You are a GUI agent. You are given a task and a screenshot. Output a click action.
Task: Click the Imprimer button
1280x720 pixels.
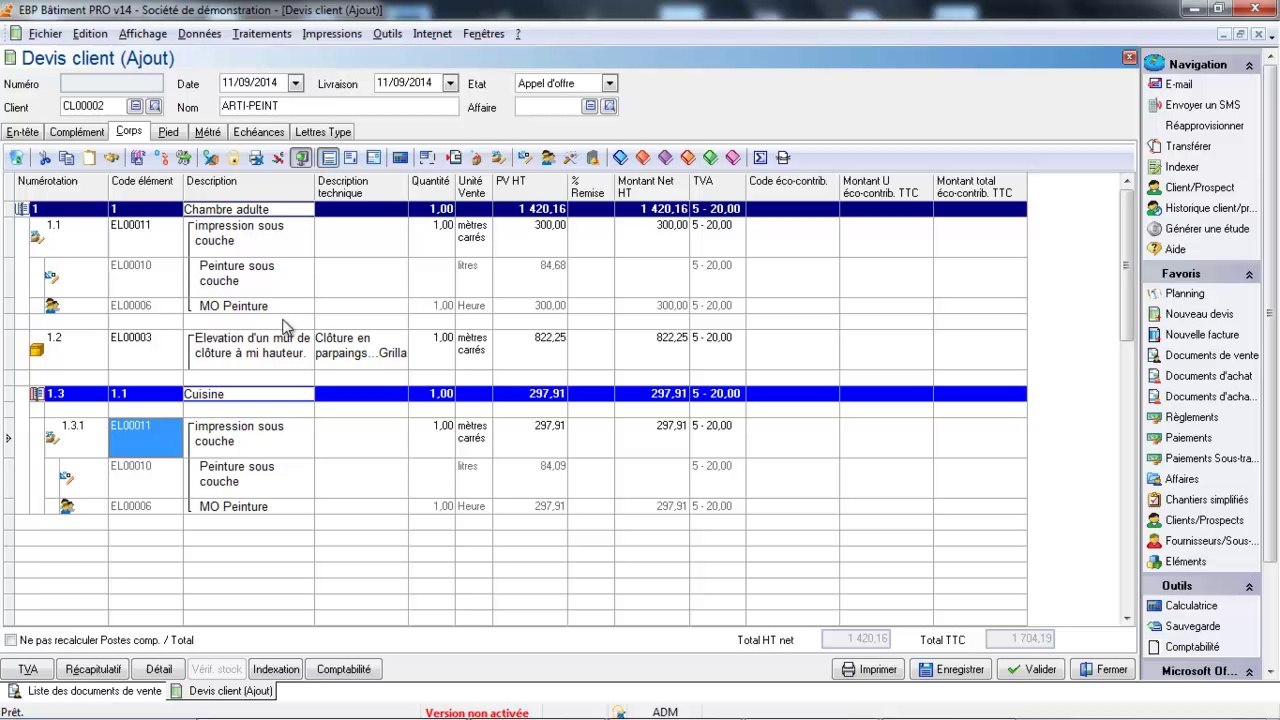(868, 669)
